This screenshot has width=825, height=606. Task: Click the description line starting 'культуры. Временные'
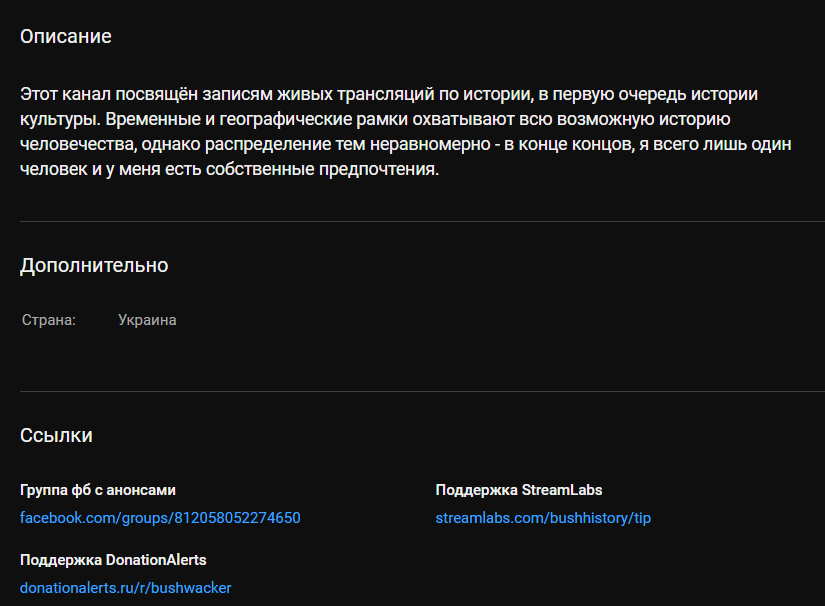[369, 120]
